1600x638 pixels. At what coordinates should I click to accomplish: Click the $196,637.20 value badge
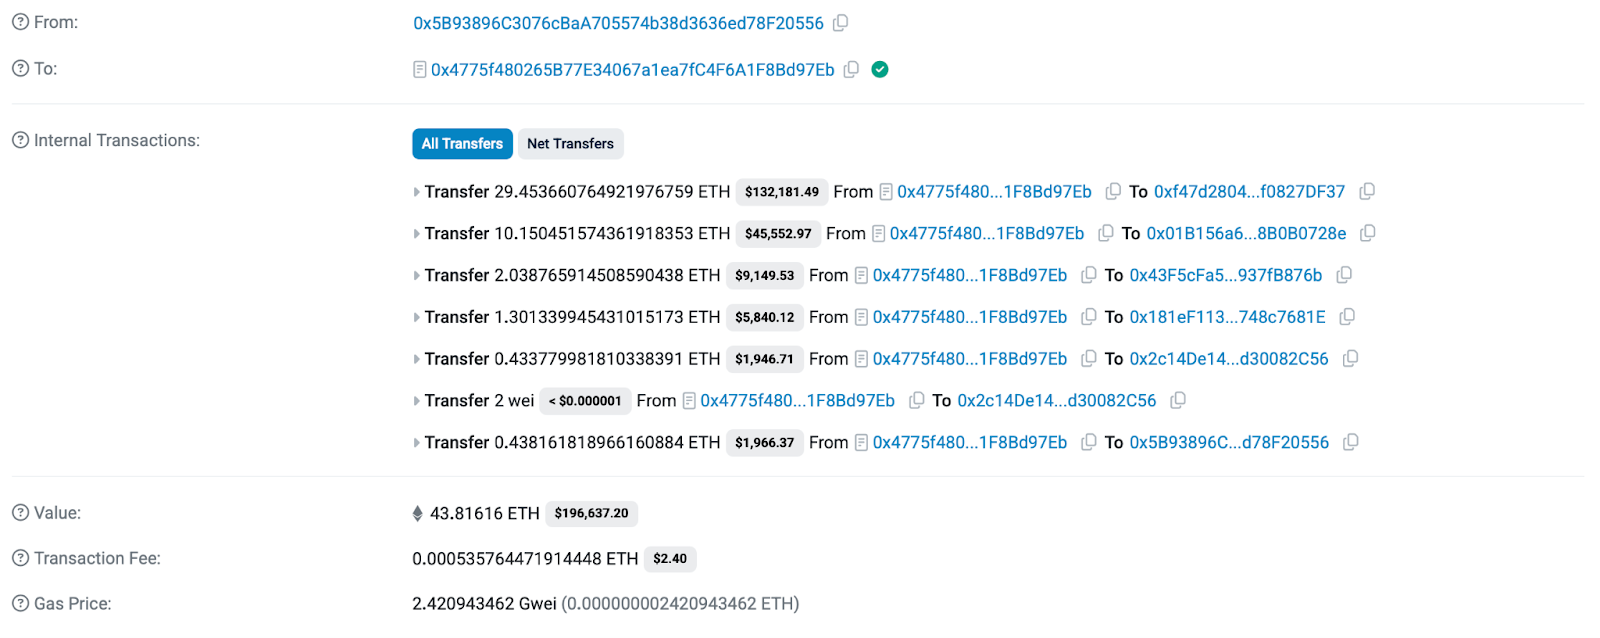pos(591,513)
